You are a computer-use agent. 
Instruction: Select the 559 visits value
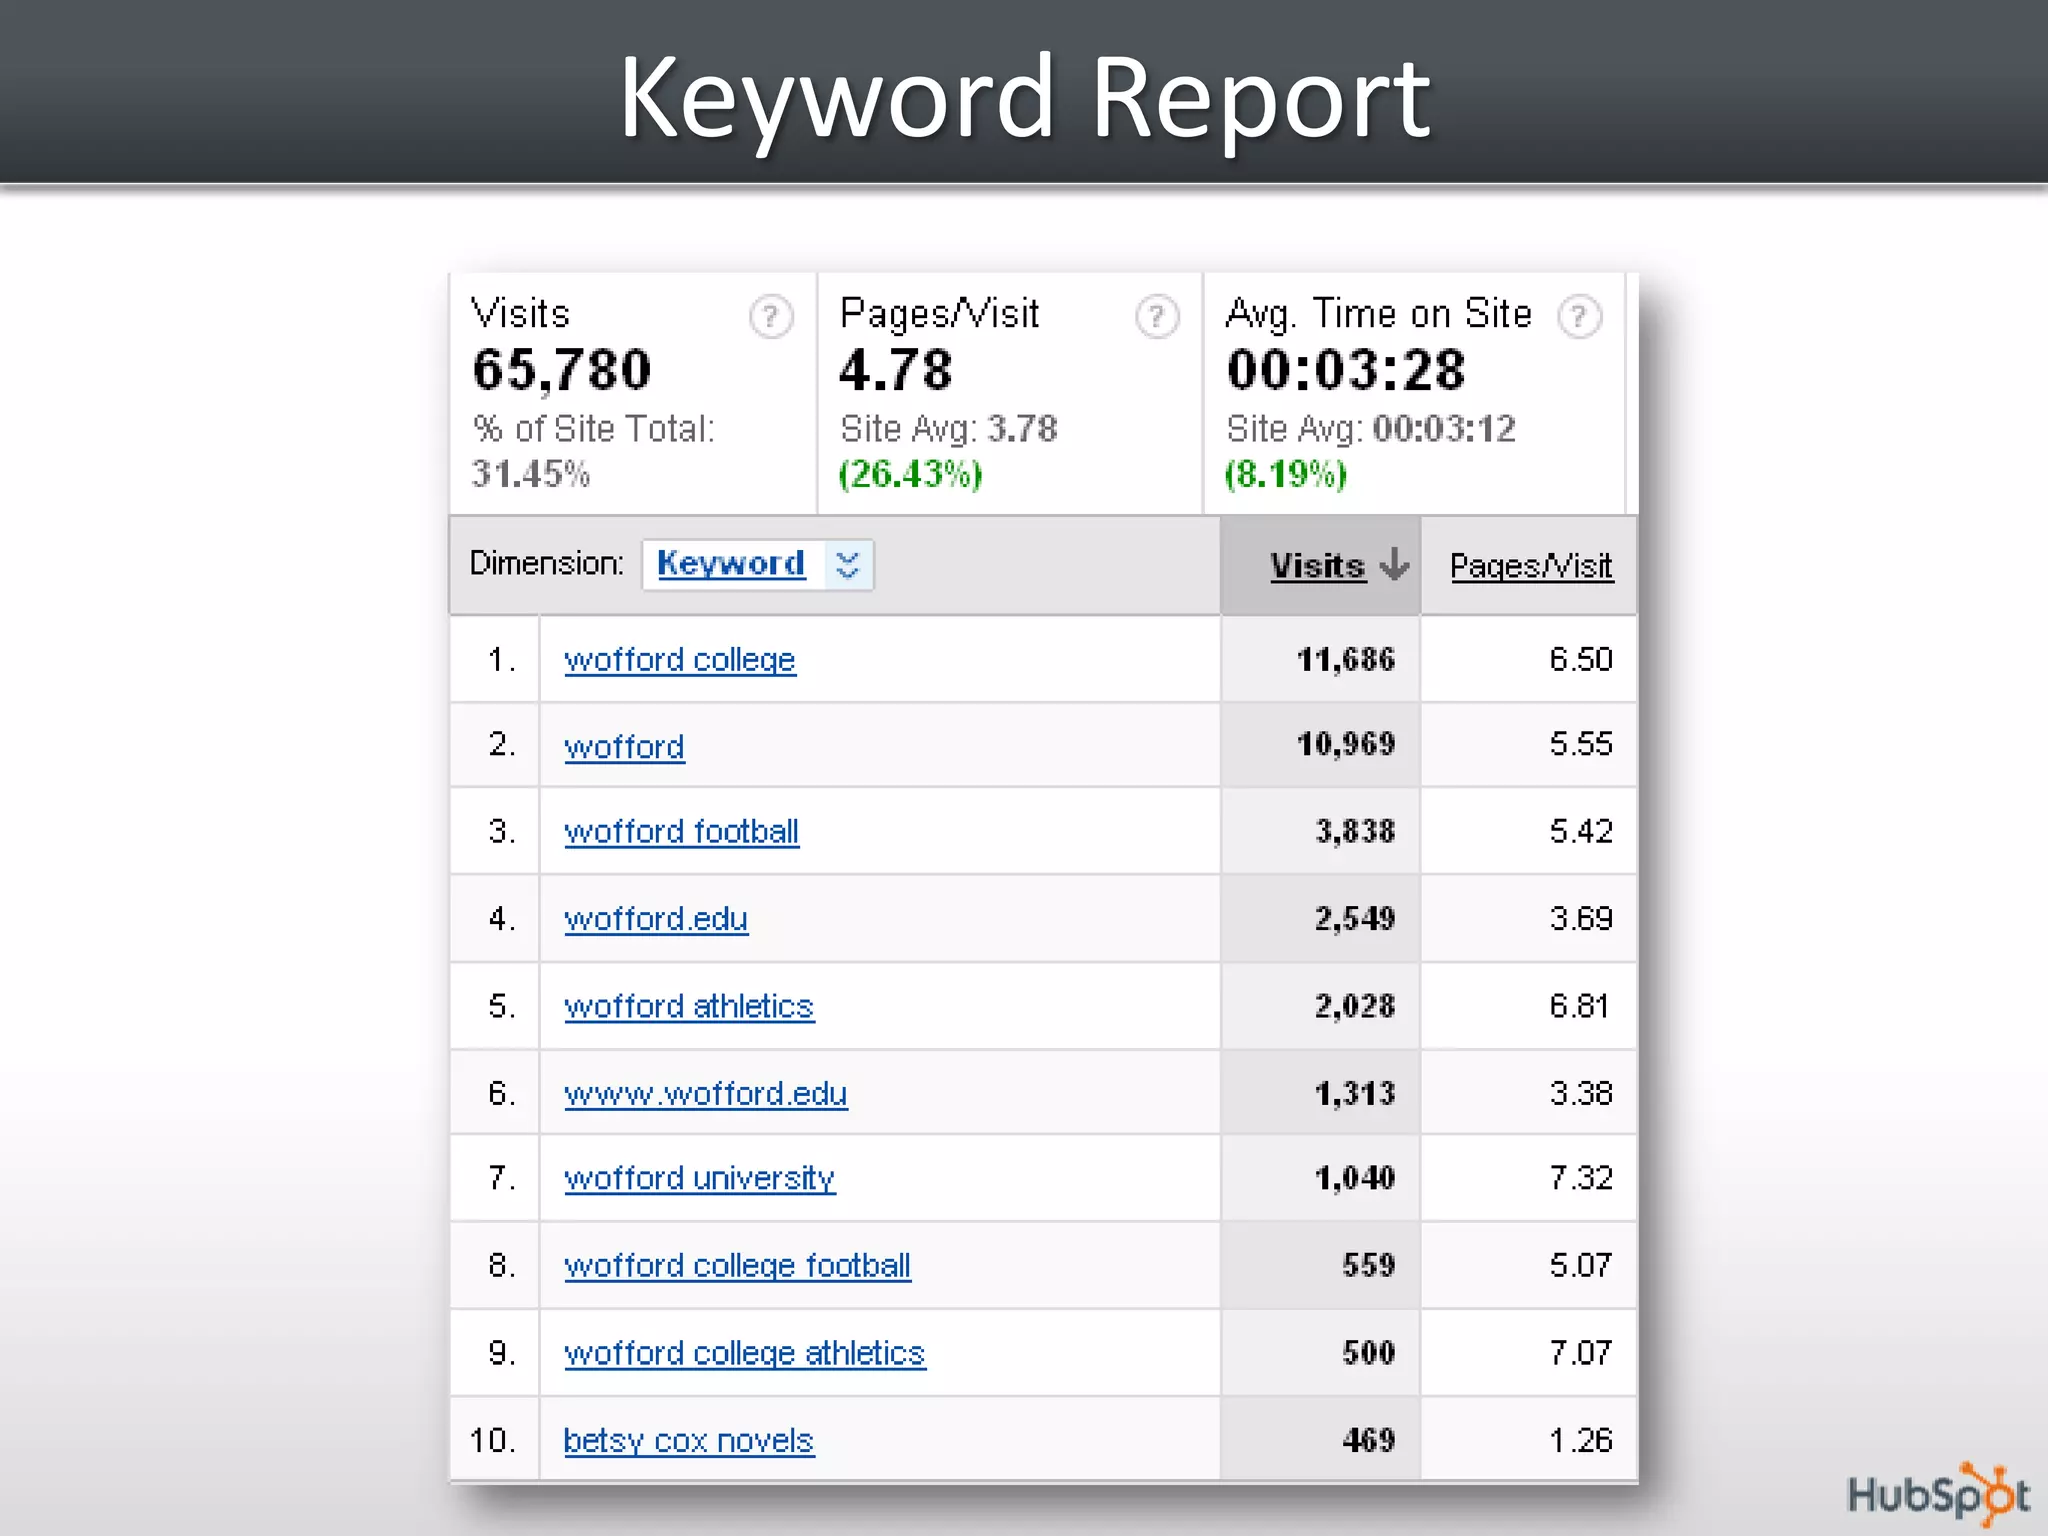(x=1368, y=1265)
